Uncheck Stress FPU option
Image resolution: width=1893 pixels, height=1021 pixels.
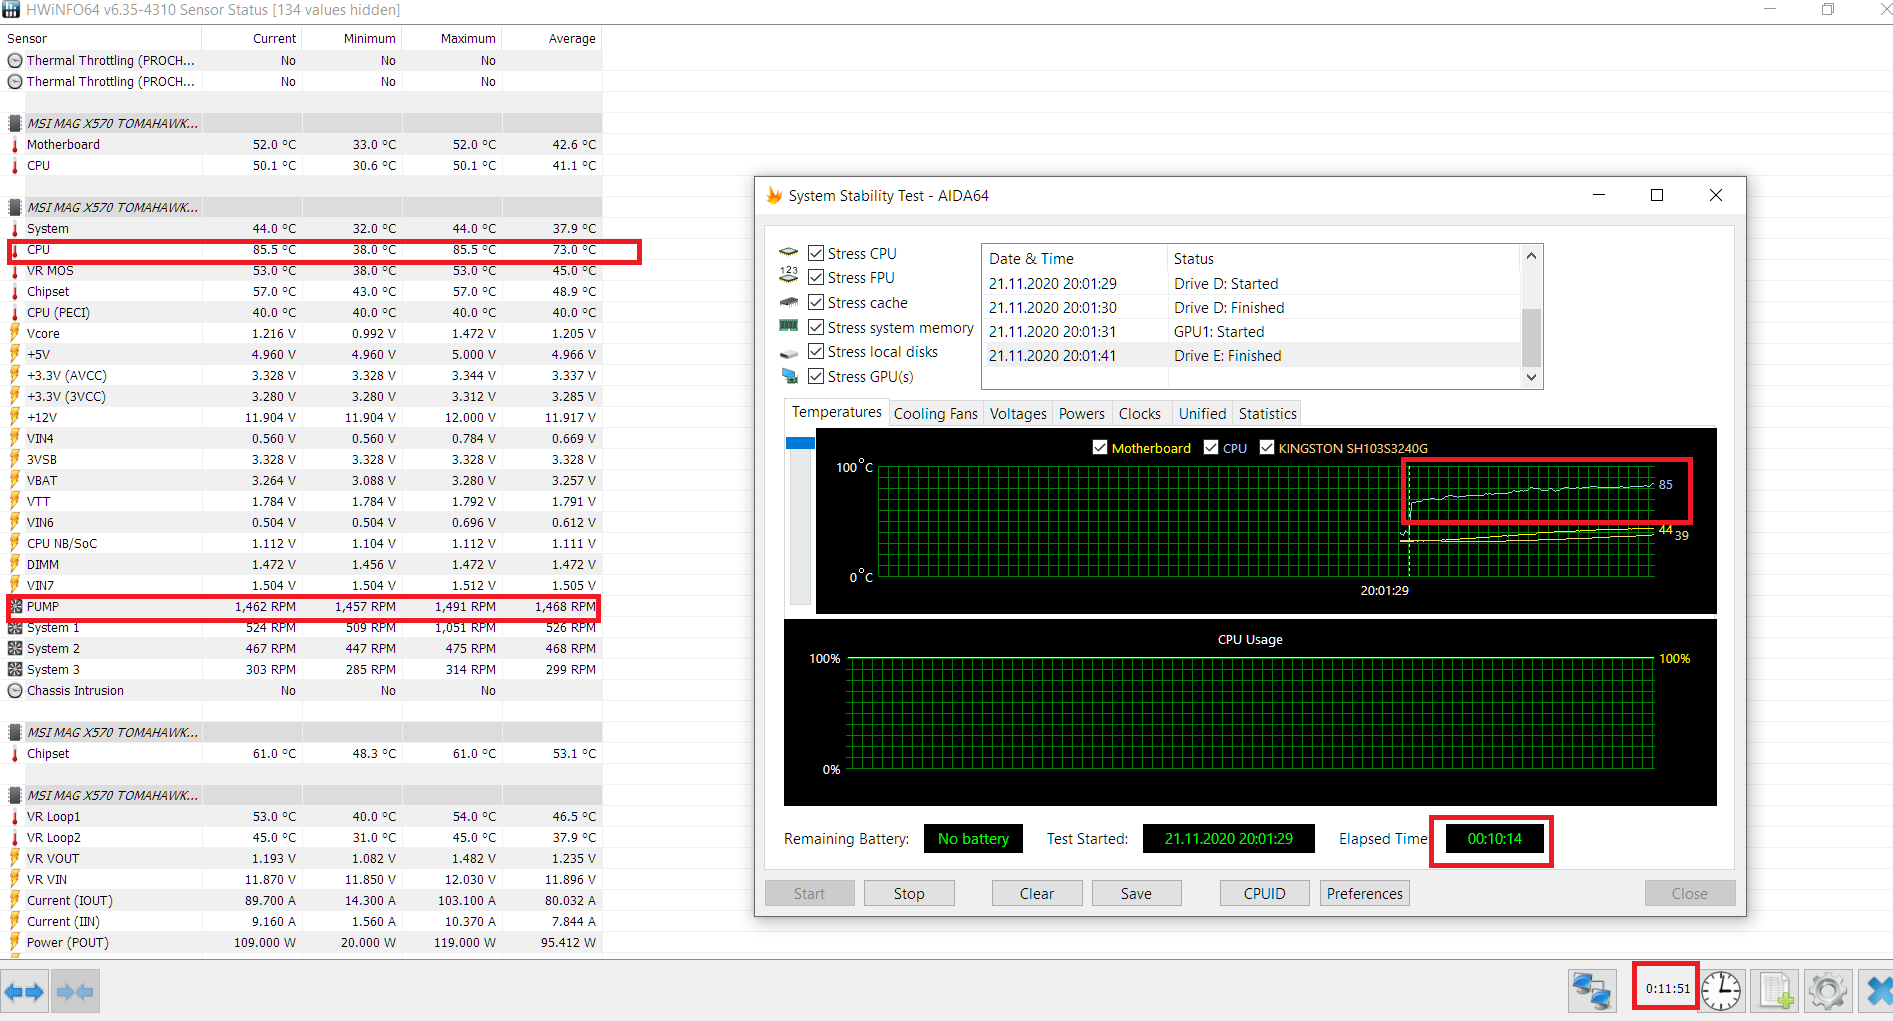click(816, 277)
